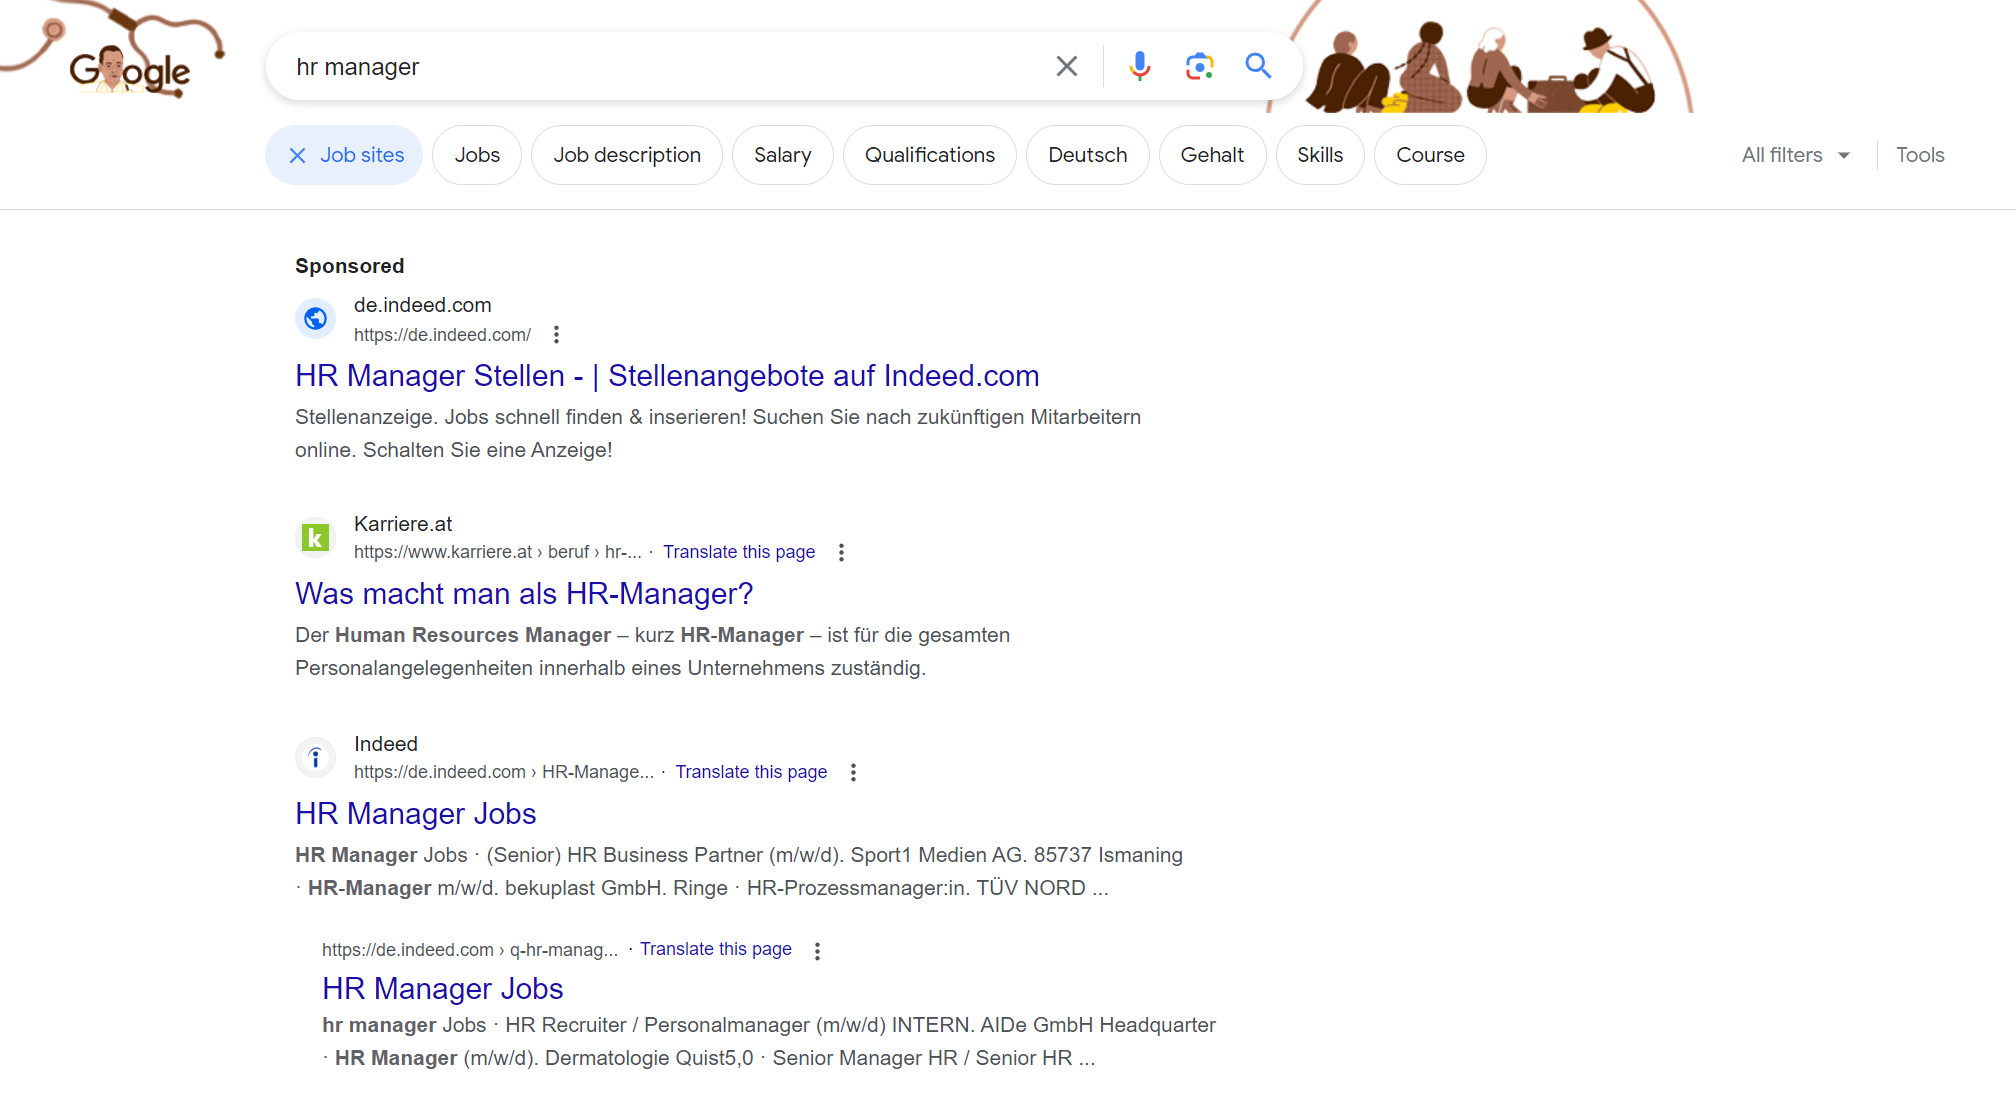
Task: Enable the Salary filter chip
Action: point(783,155)
